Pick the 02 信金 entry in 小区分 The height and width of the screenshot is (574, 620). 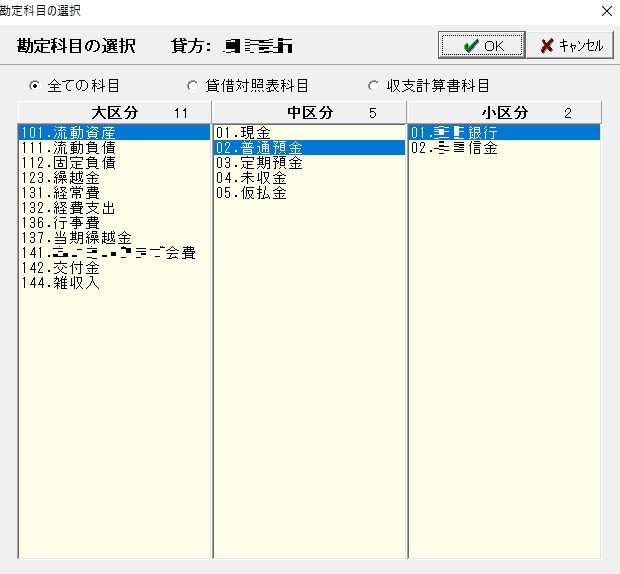pyautogui.click(x=504, y=147)
